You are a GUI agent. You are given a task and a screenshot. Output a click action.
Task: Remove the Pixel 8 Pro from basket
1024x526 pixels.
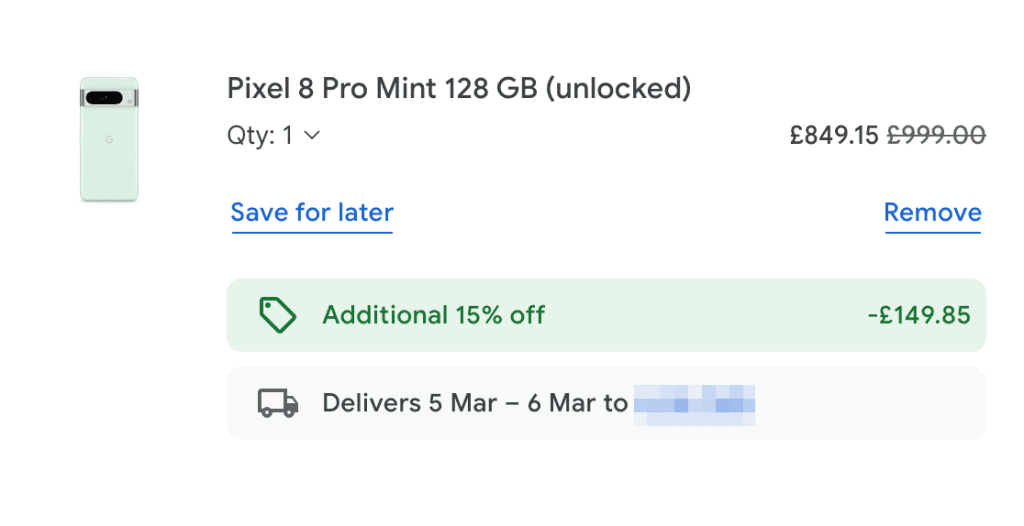click(932, 213)
